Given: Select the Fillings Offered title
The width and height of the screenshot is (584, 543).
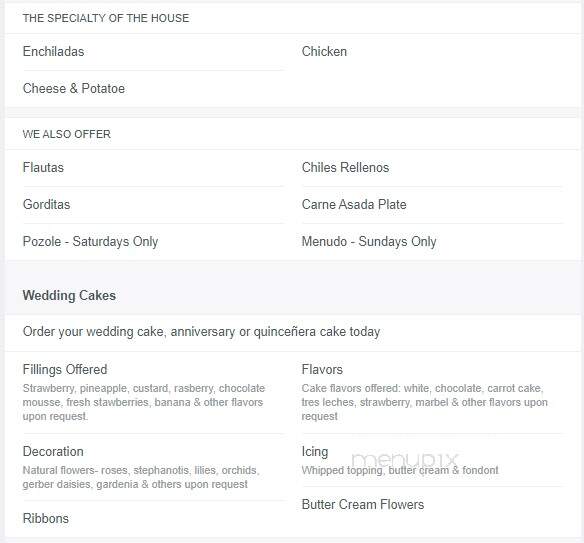Looking at the screenshot, I should [65, 369].
